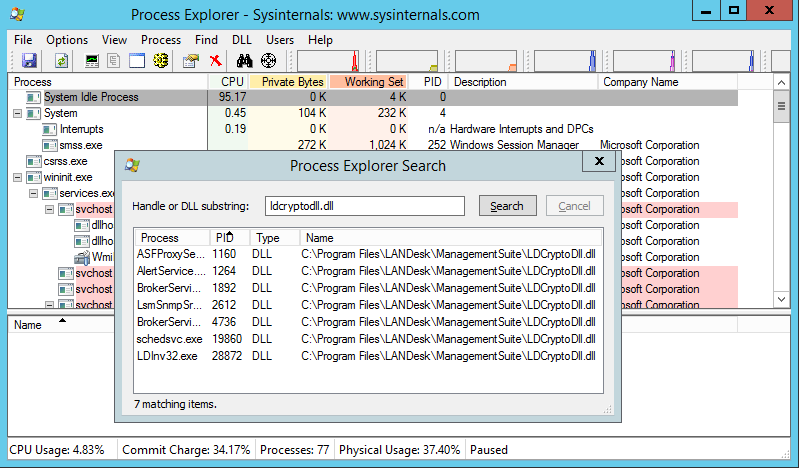Click the Handle or DLL substring text field
The image size is (799, 468).
364,206
